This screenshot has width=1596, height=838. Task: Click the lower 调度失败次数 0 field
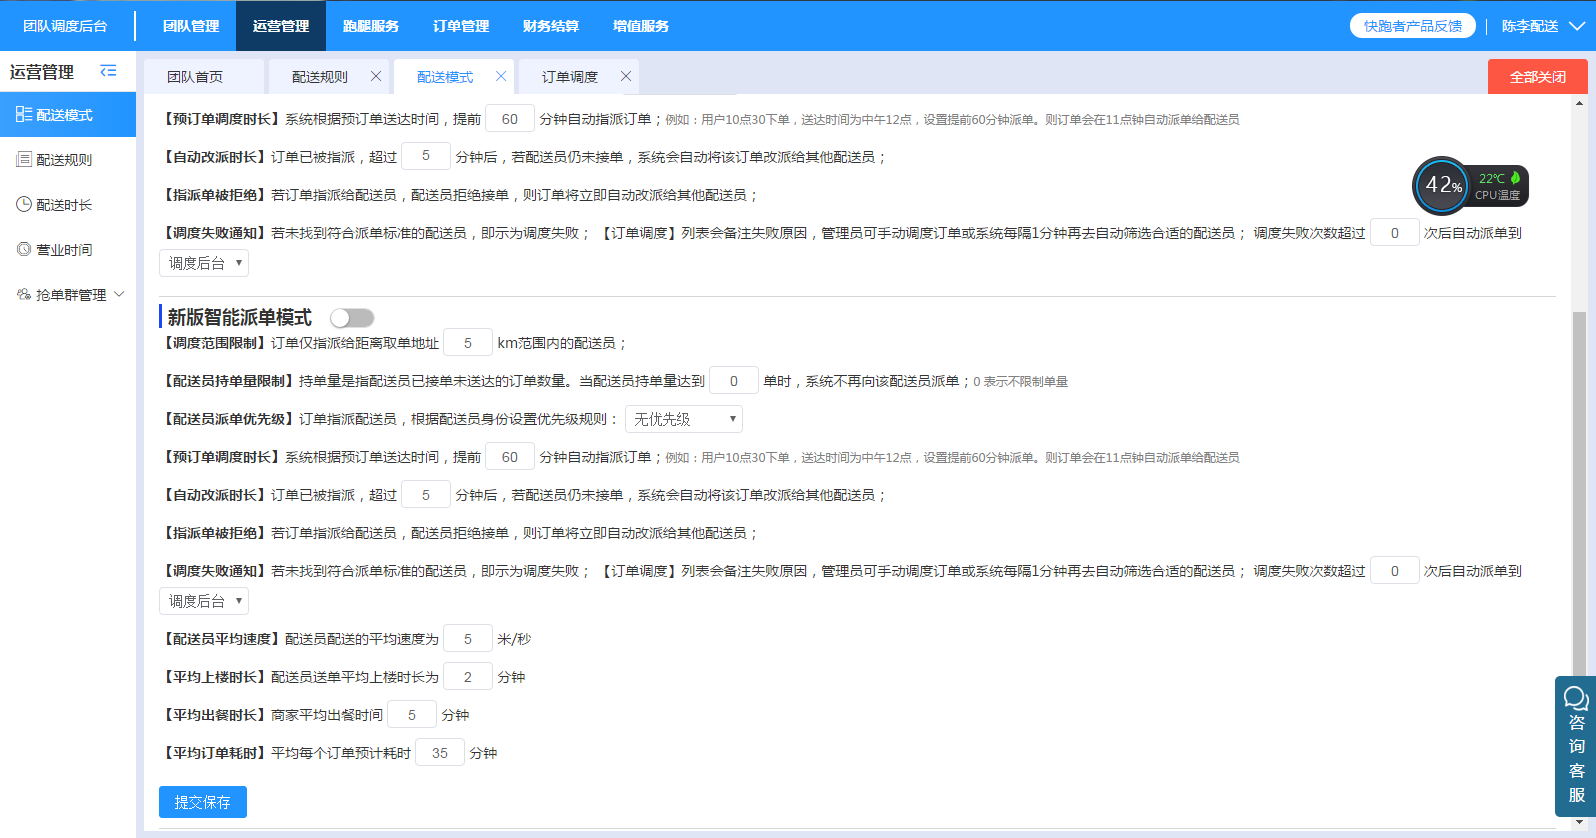pyautogui.click(x=1395, y=571)
